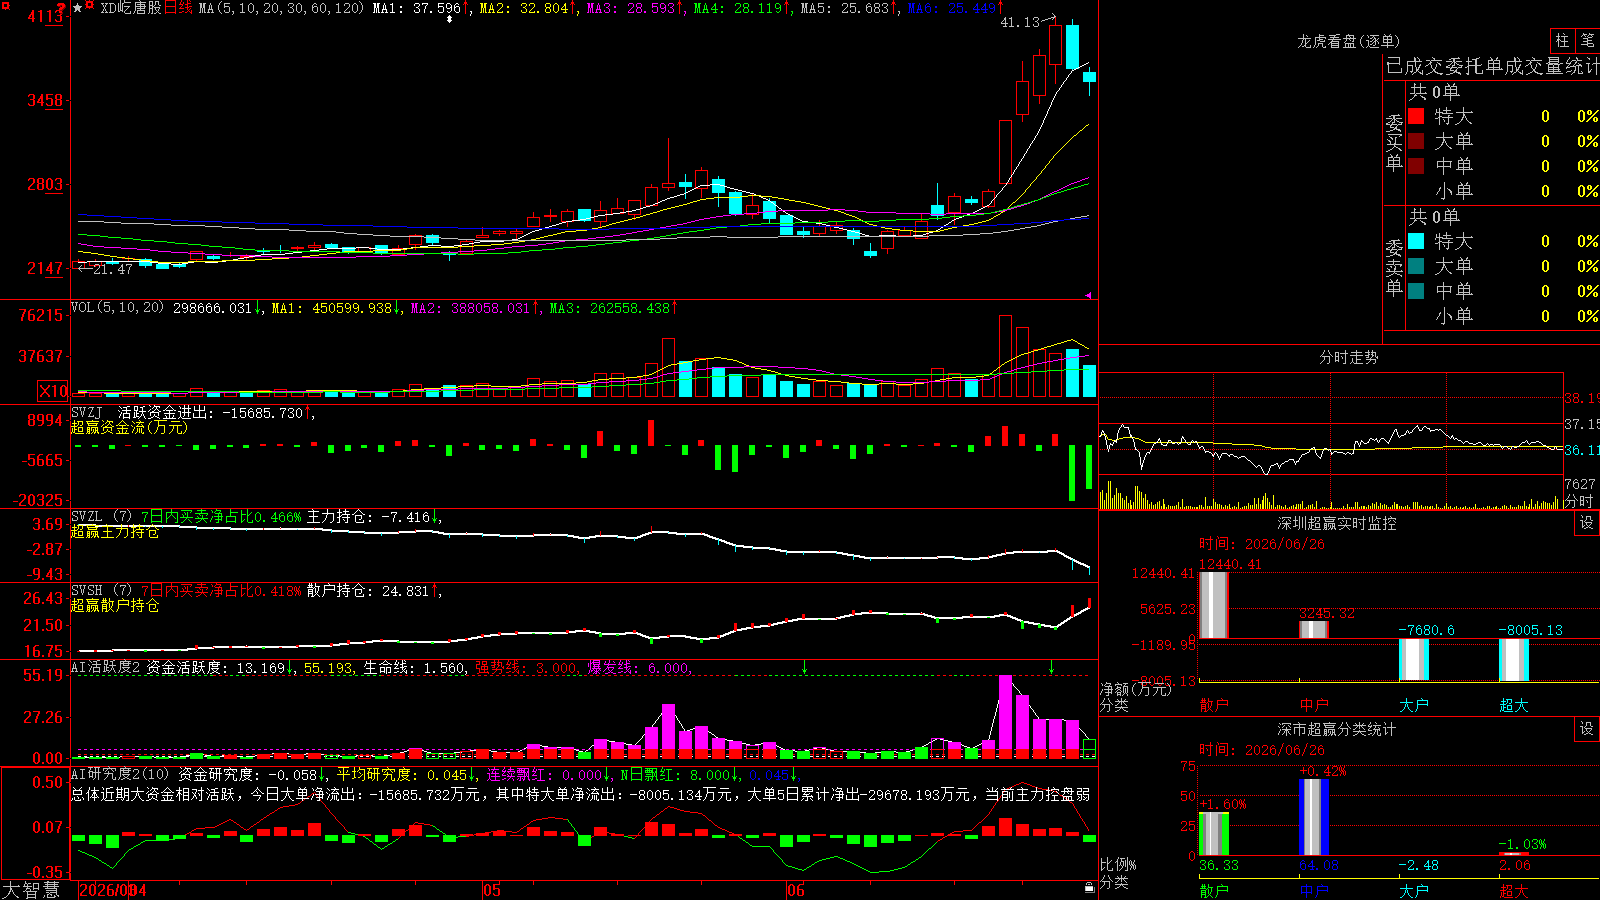This screenshot has height=900, width=1600.
Task: Click the 日线 period label
Action: 178,8
